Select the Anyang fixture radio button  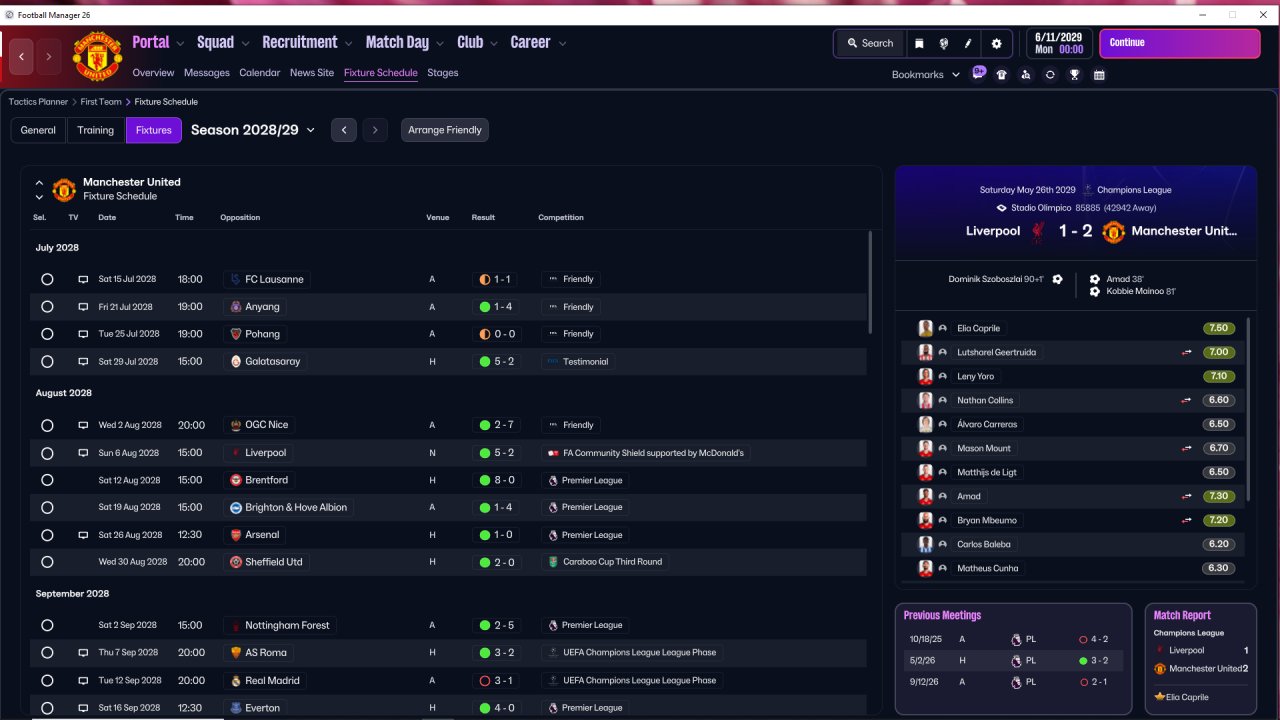47,307
